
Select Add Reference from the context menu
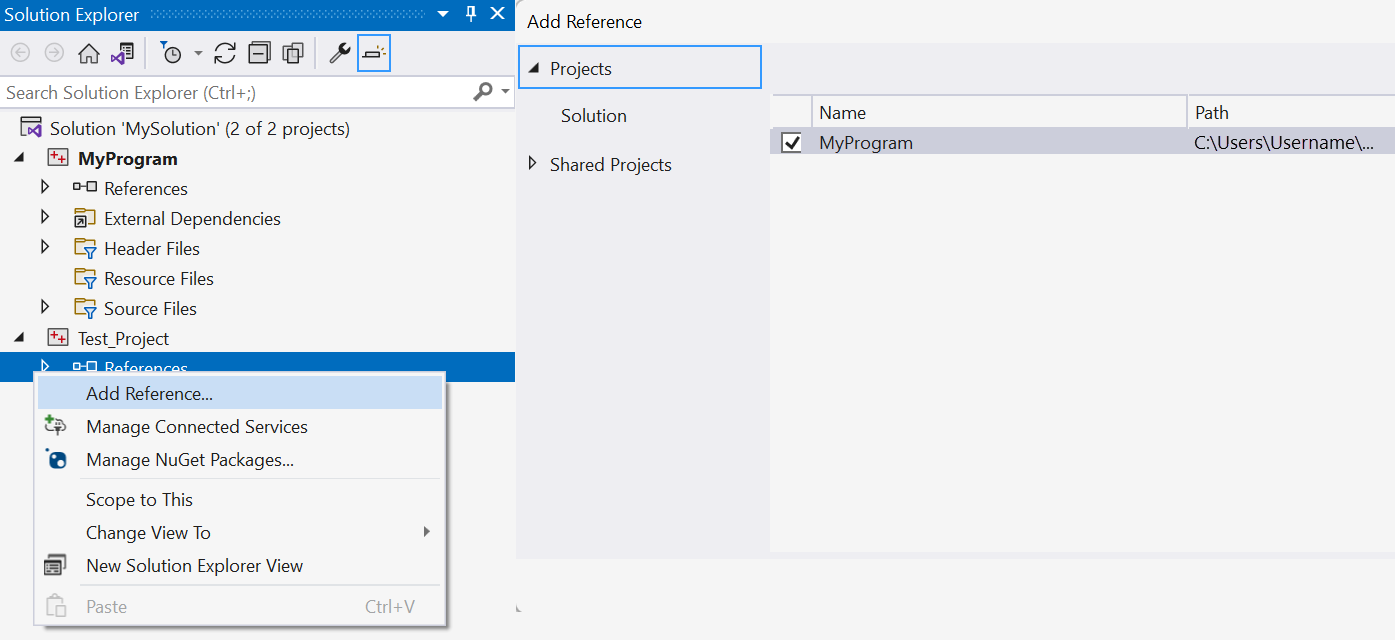point(149,393)
